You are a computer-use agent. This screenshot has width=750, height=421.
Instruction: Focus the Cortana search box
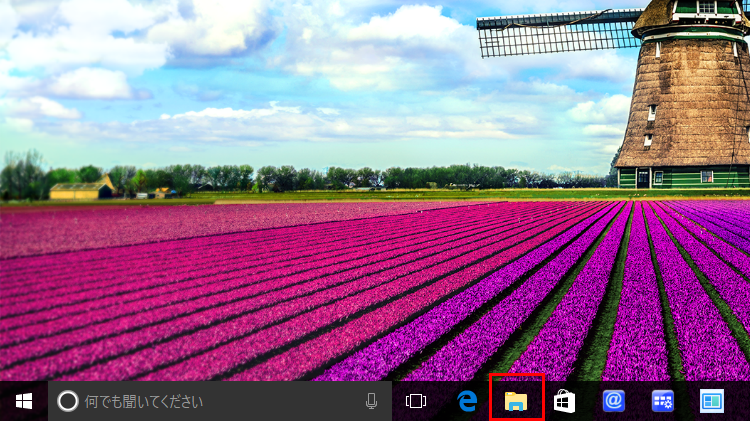pos(220,401)
